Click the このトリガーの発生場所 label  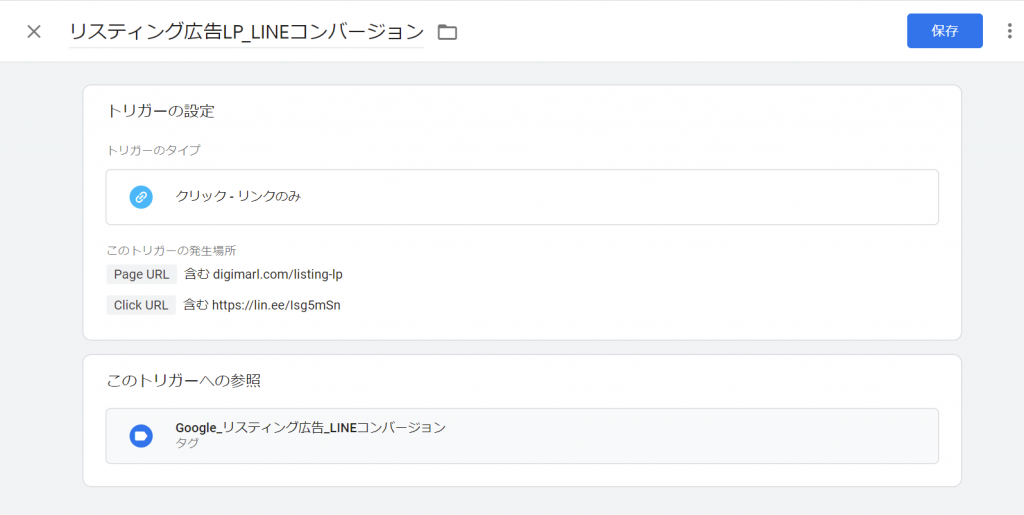pos(171,251)
